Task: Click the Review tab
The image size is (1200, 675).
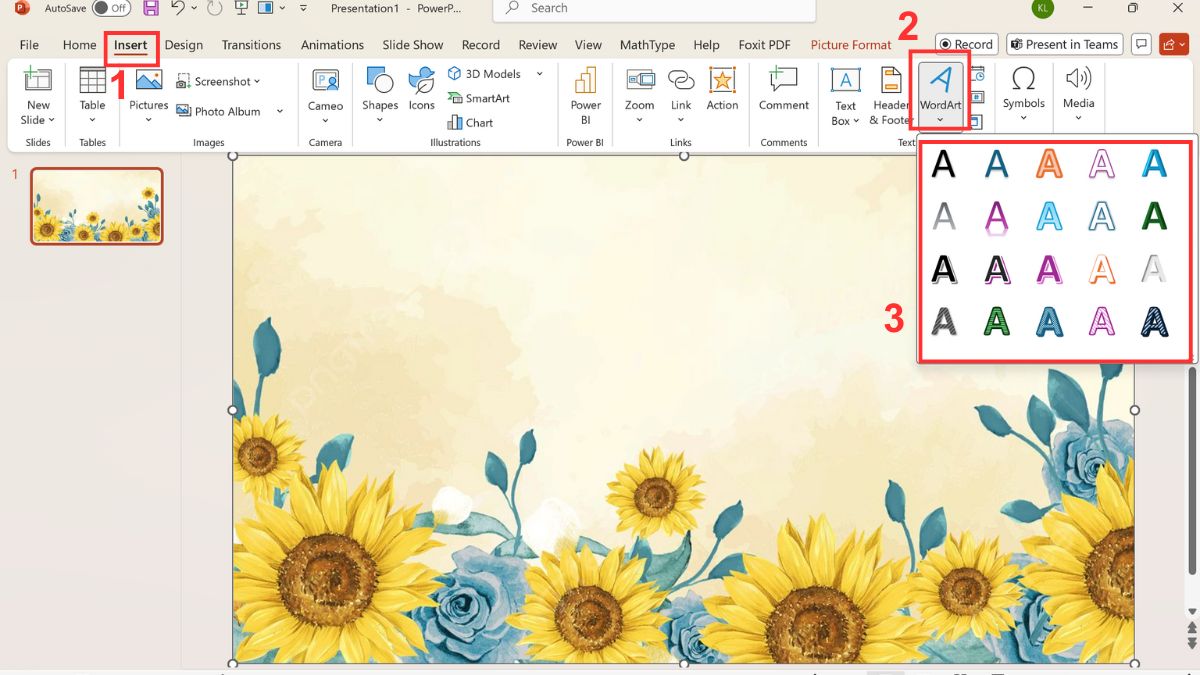Action: point(538,45)
